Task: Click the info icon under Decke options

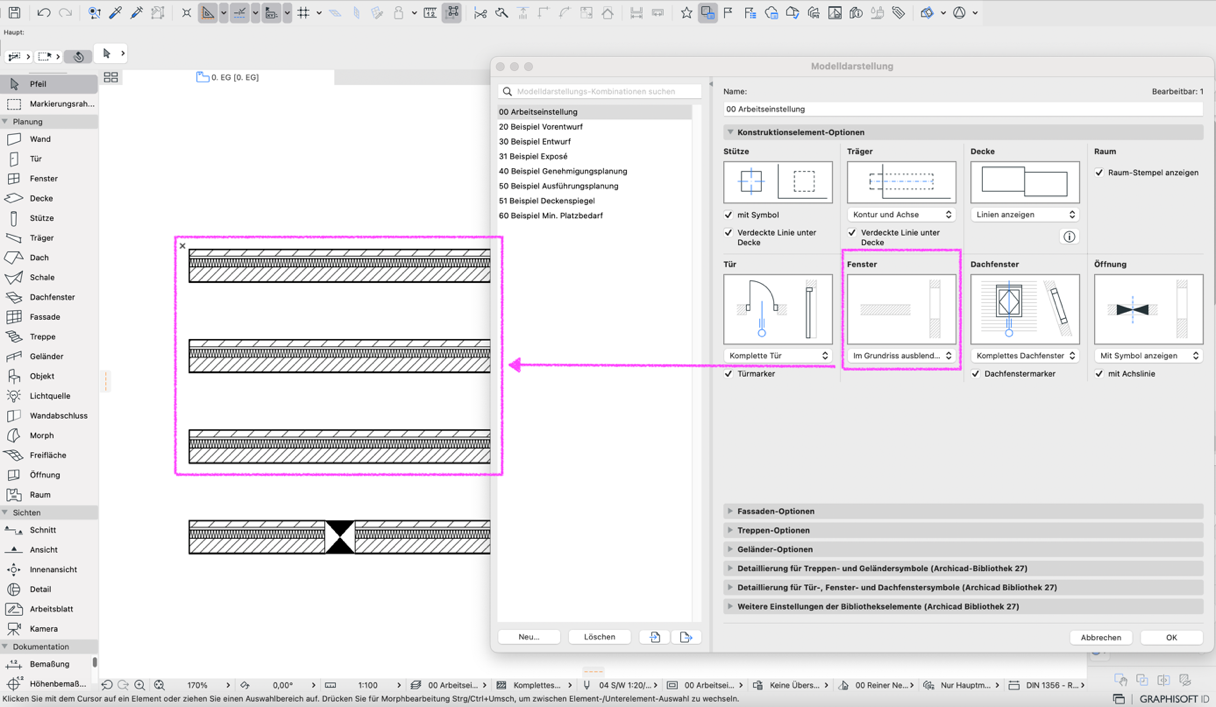Action: 1069,237
